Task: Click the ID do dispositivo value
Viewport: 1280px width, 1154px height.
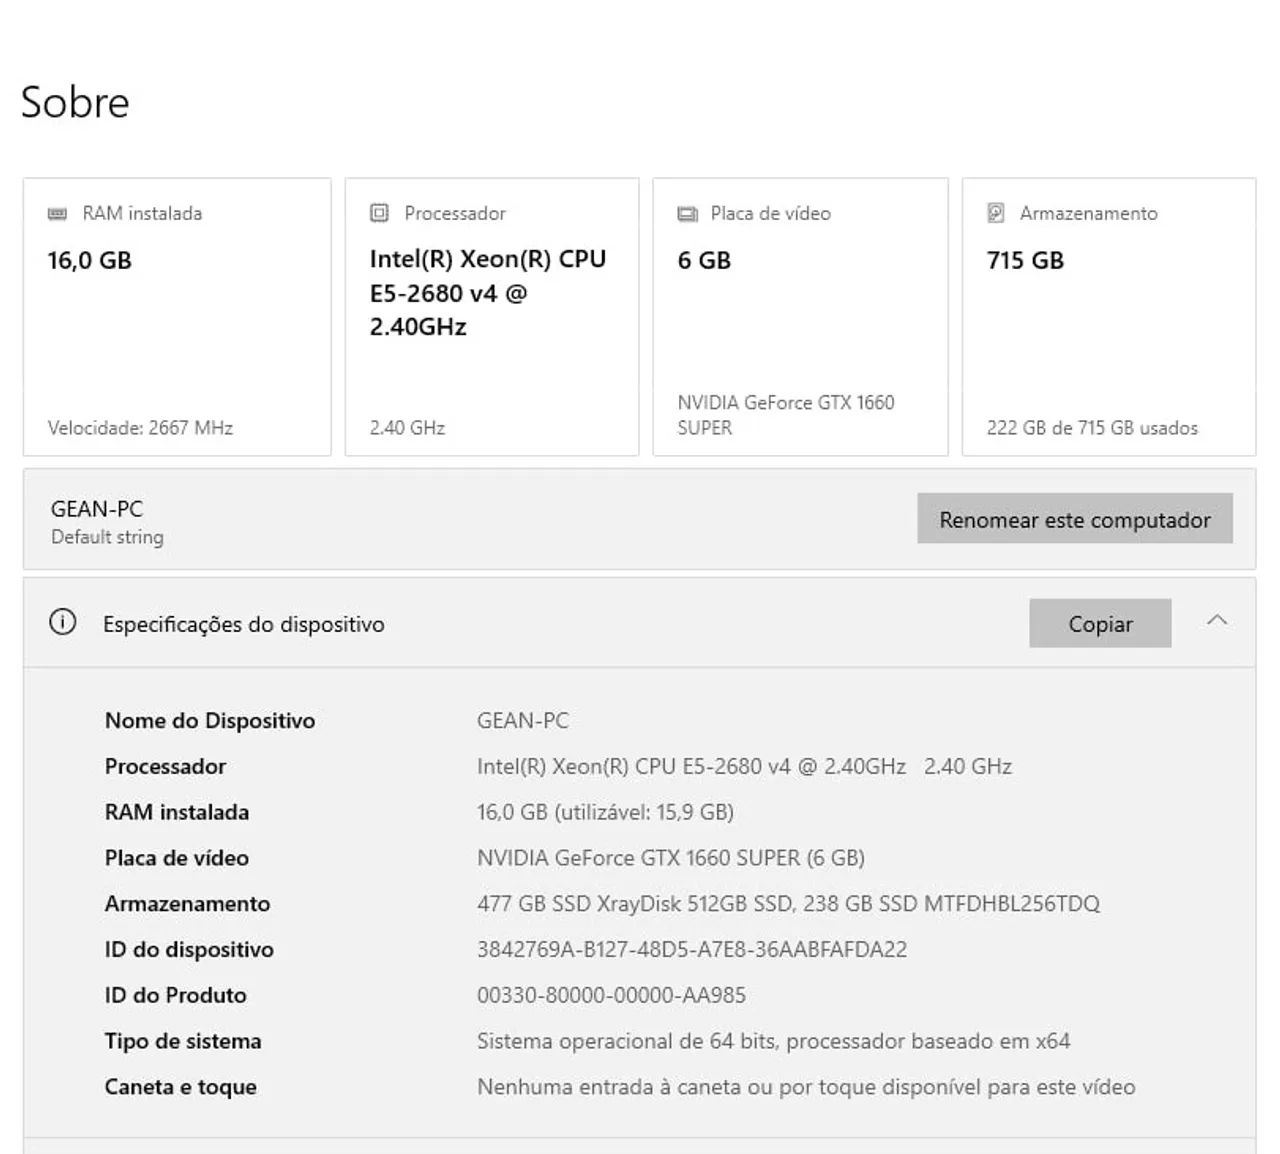Action: pyautogui.click(x=691, y=949)
